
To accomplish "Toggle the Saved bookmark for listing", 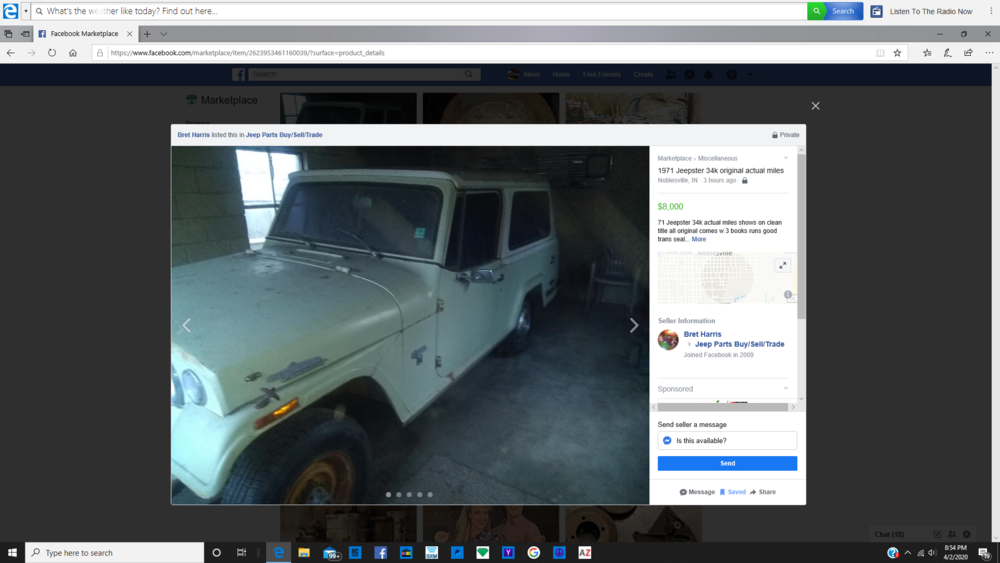I will (733, 492).
